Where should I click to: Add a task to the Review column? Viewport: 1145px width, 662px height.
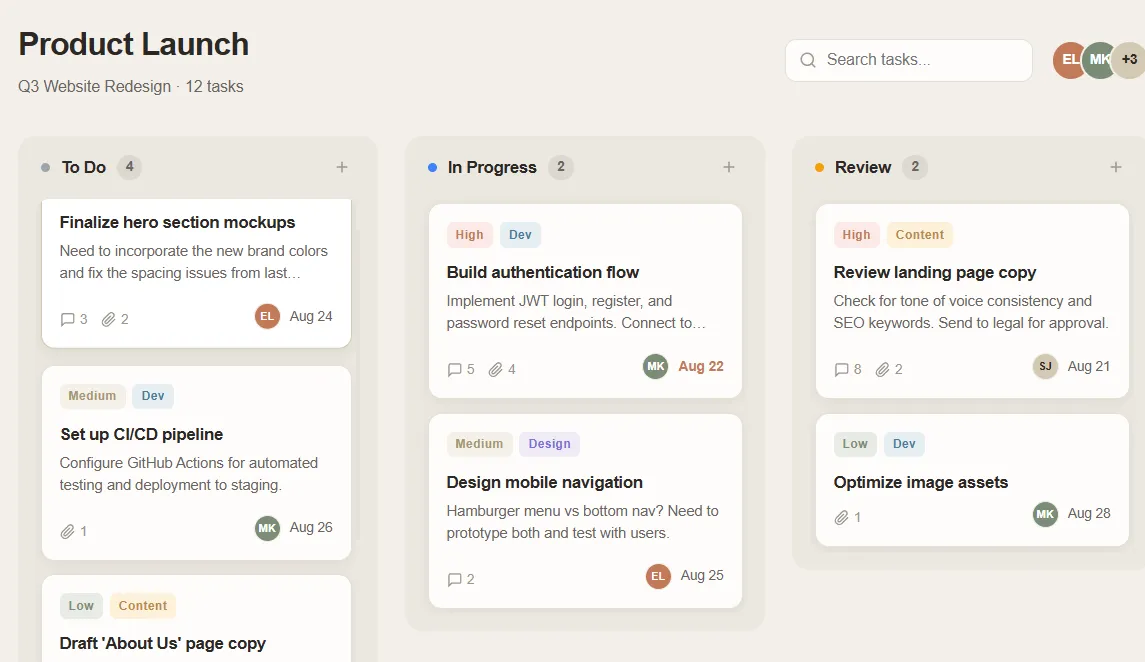click(x=1116, y=167)
